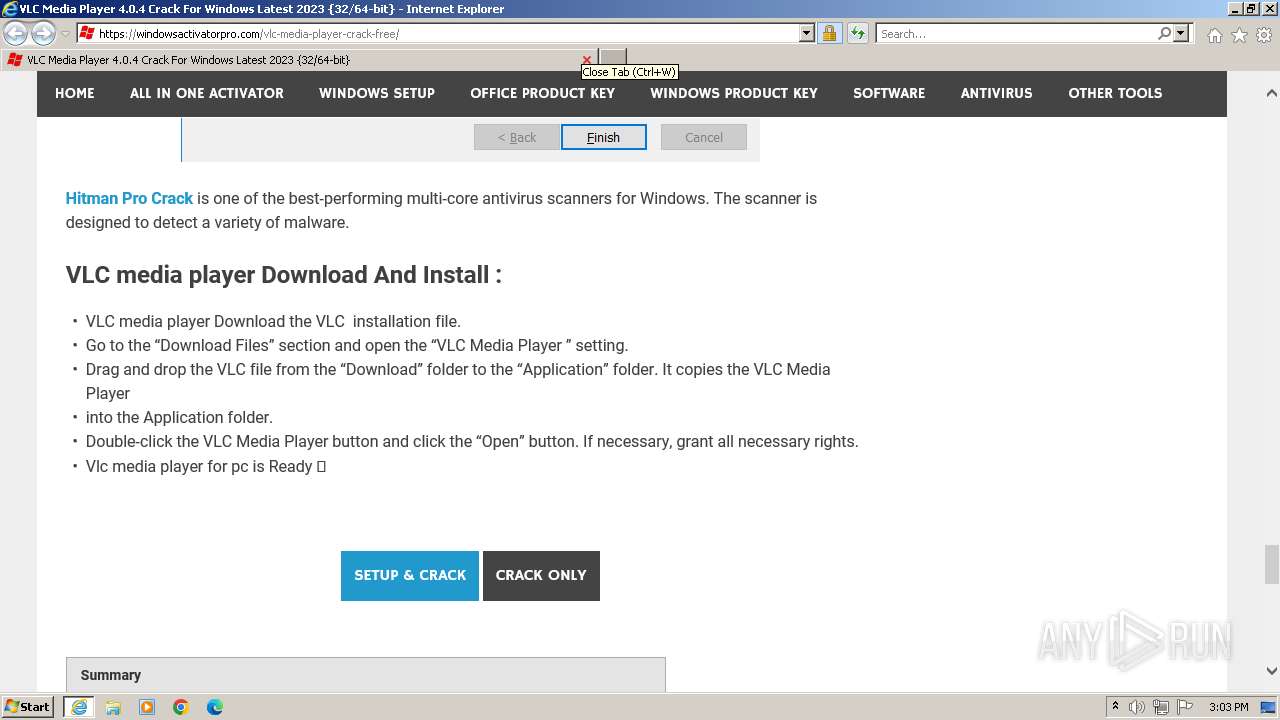Click the browser Search box
This screenshot has width=1280, height=720.
(1016, 34)
